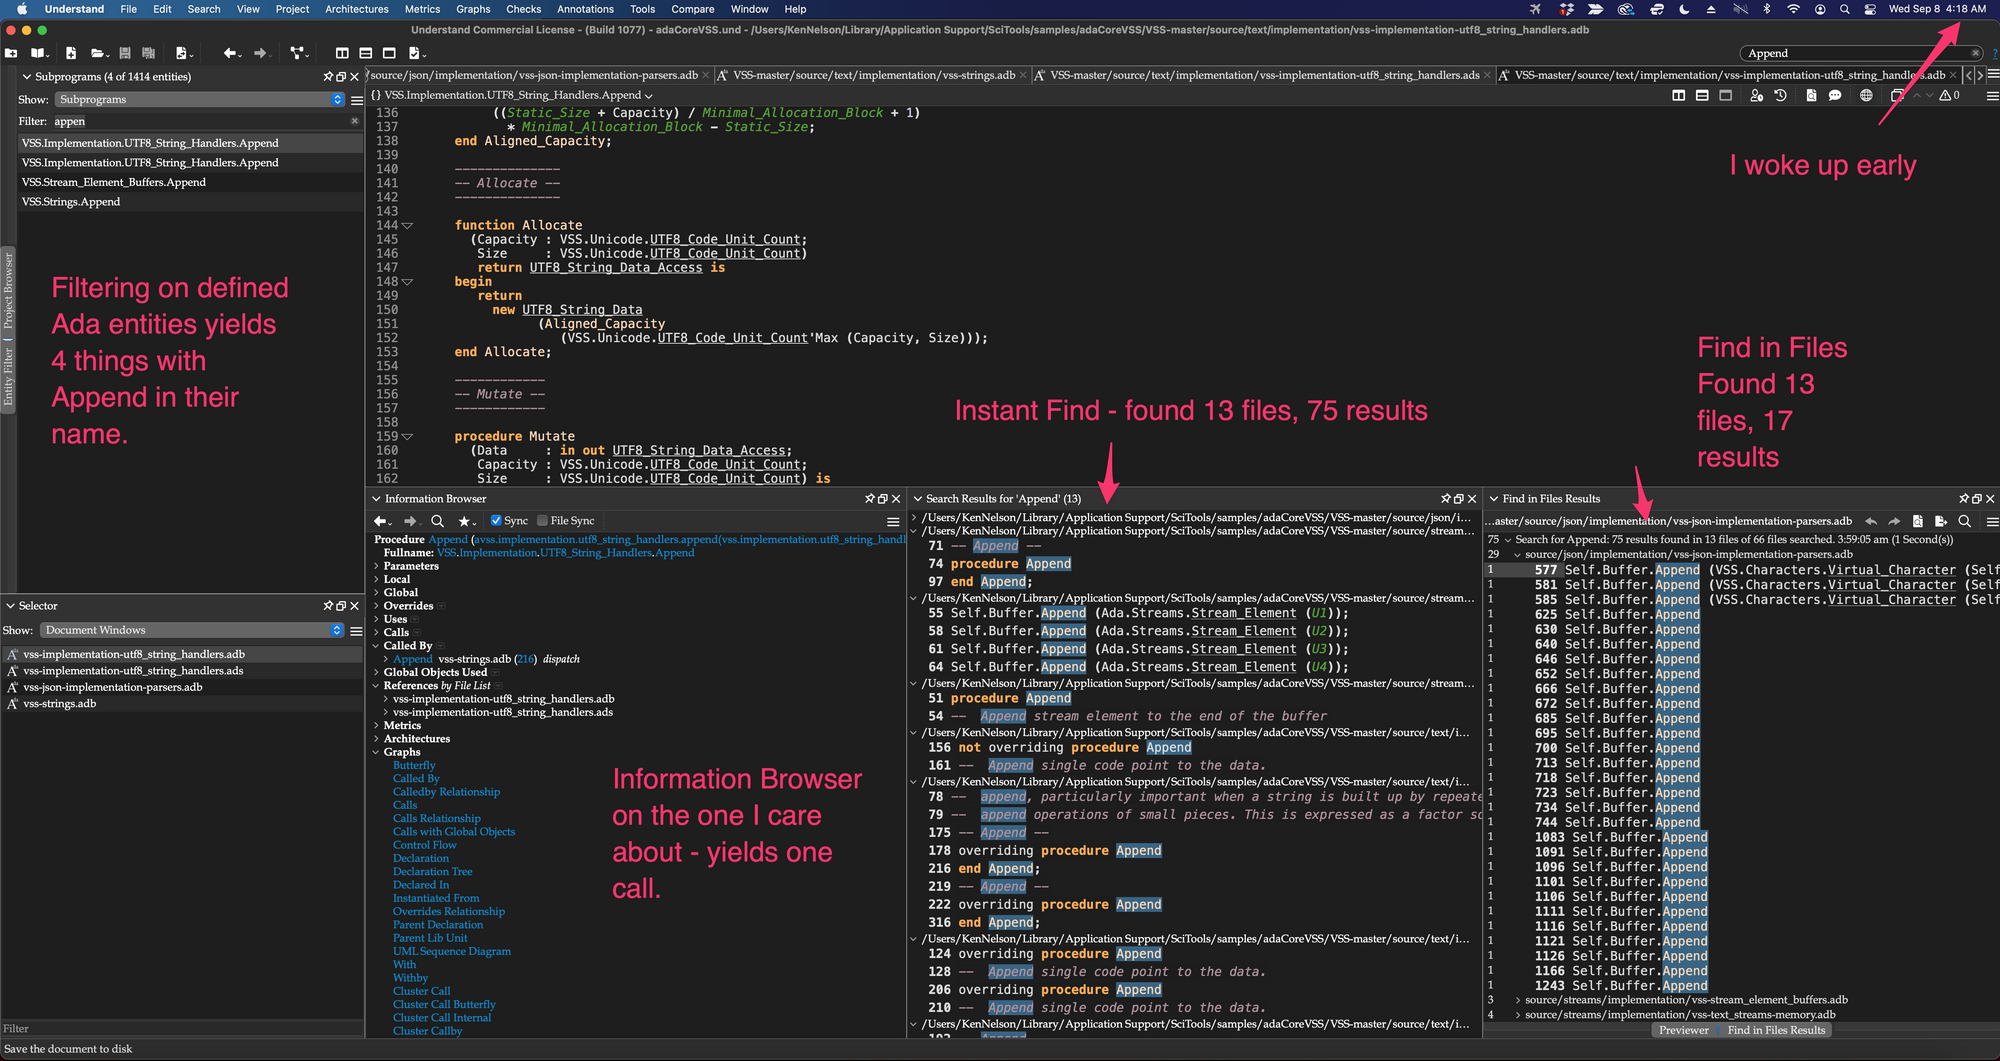Viewport: 2000px width, 1061px height.
Task: Switch to the utf8_string_handlers.ads editor tab
Action: 1264,75
